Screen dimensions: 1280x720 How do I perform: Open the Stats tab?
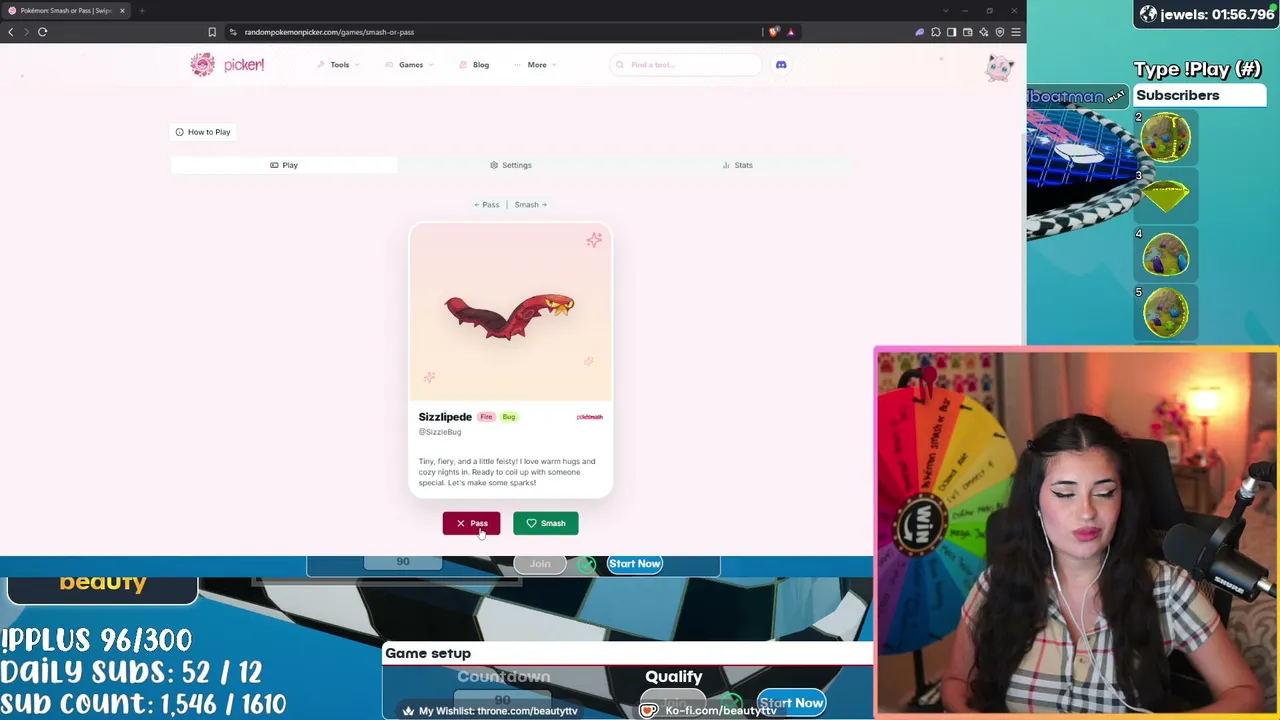pyautogui.click(x=738, y=165)
